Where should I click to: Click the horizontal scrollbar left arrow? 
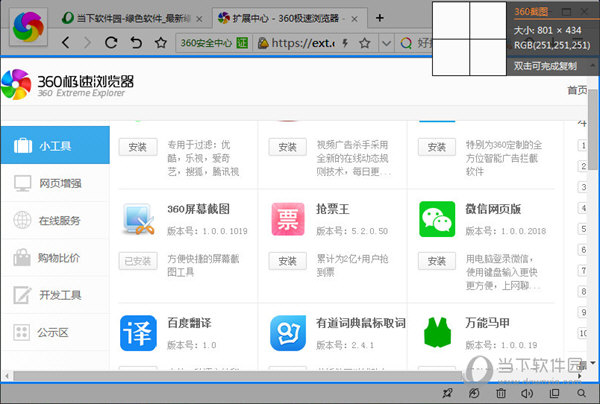click(7, 376)
